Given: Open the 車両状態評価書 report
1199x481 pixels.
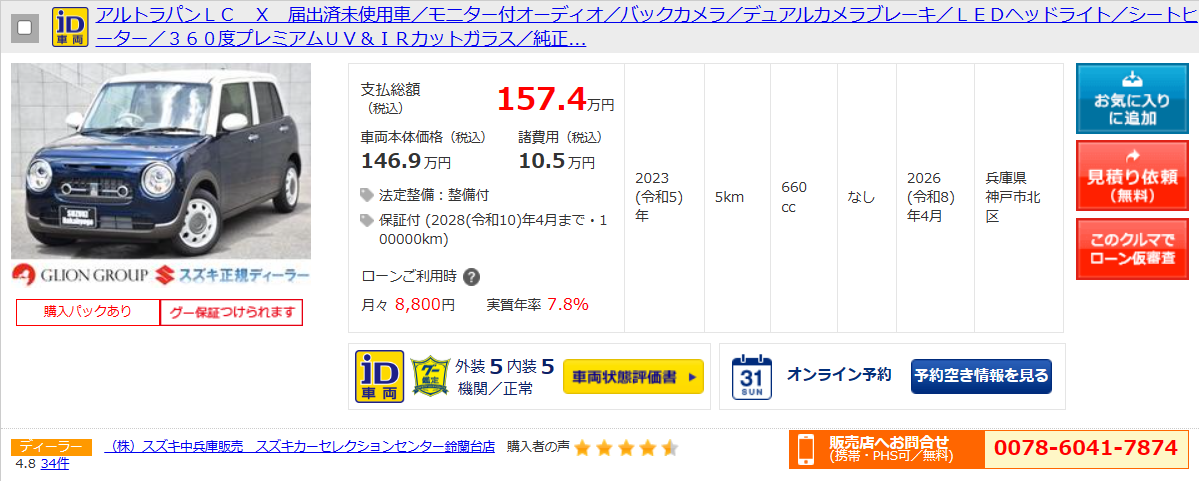Looking at the screenshot, I should pos(633,377).
